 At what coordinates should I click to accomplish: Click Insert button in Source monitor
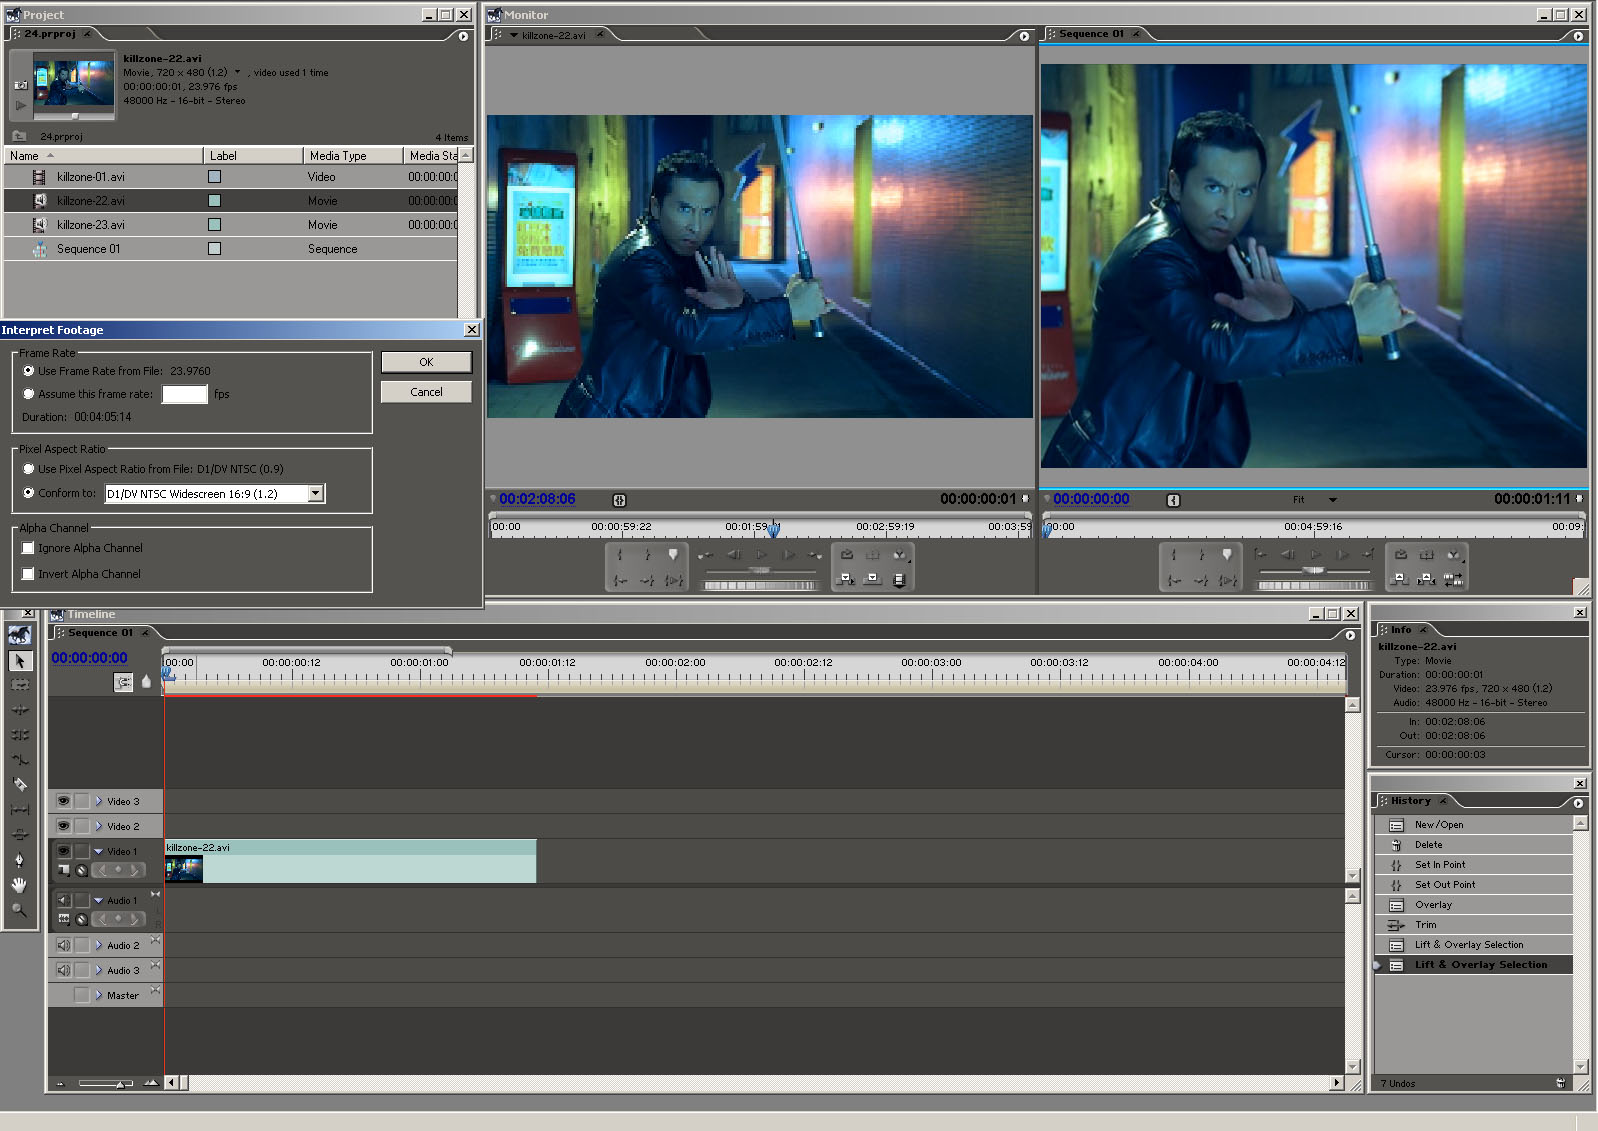pyautogui.click(x=846, y=579)
